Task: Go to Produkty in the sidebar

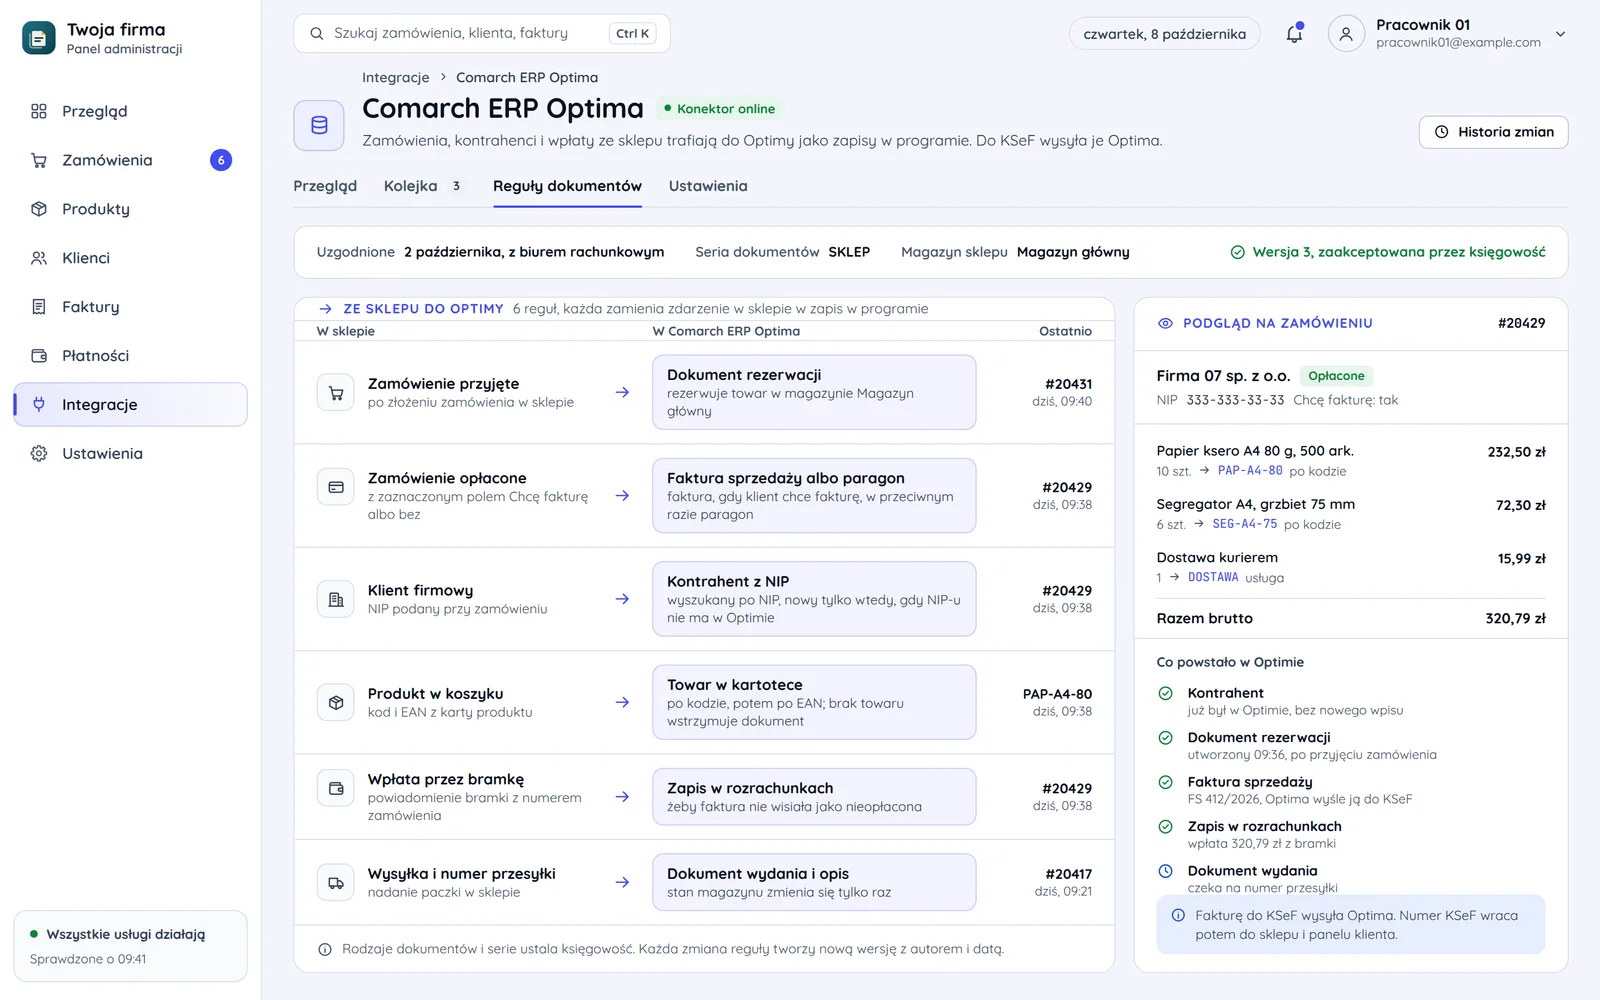Action: pyautogui.click(x=130, y=209)
